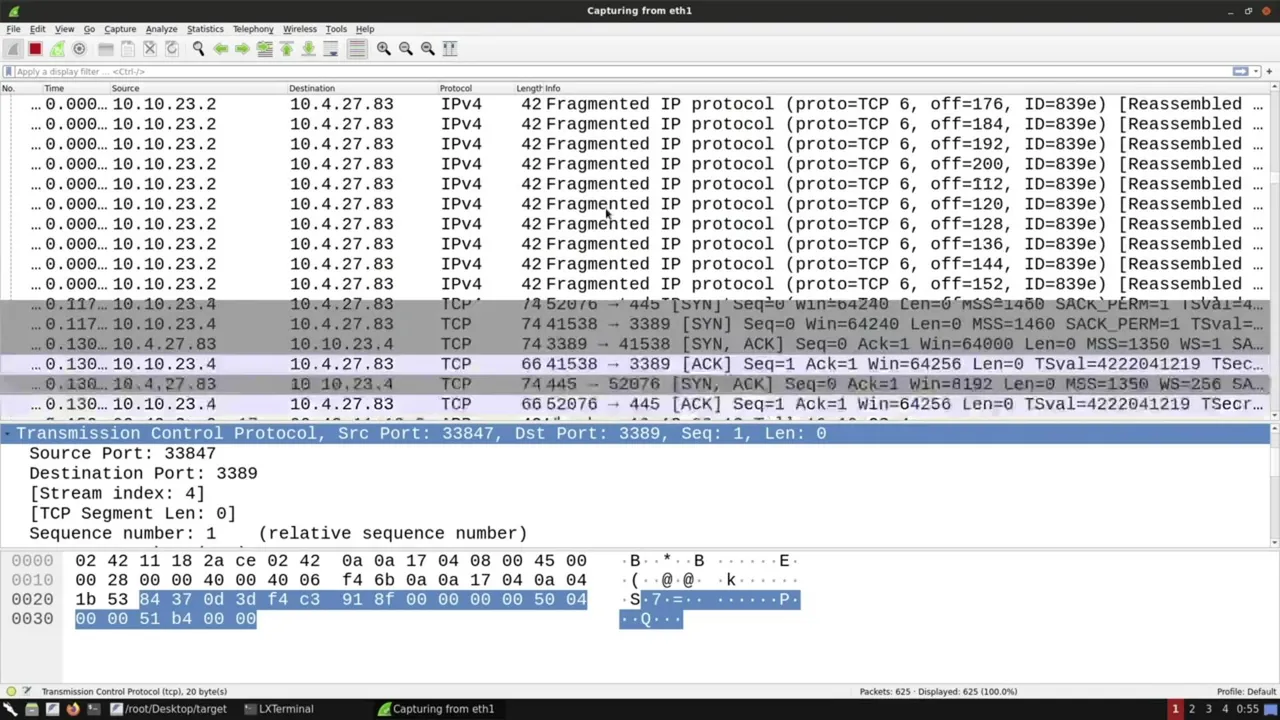This screenshot has width=1280, height=720.
Task: Open the Wireless menu
Action: pyautogui.click(x=299, y=29)
